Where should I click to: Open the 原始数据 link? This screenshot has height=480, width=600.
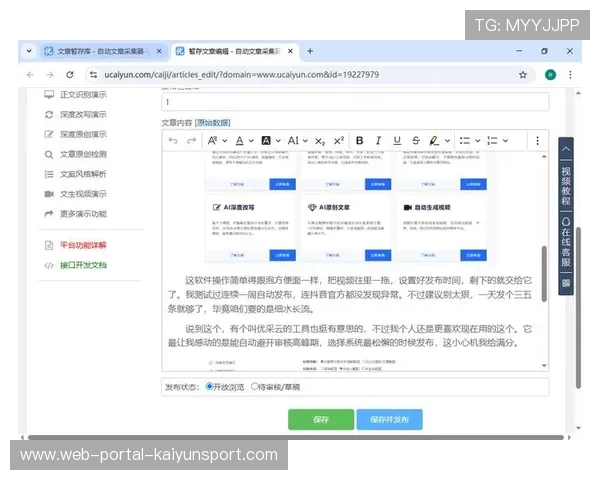tap(213, 123)
